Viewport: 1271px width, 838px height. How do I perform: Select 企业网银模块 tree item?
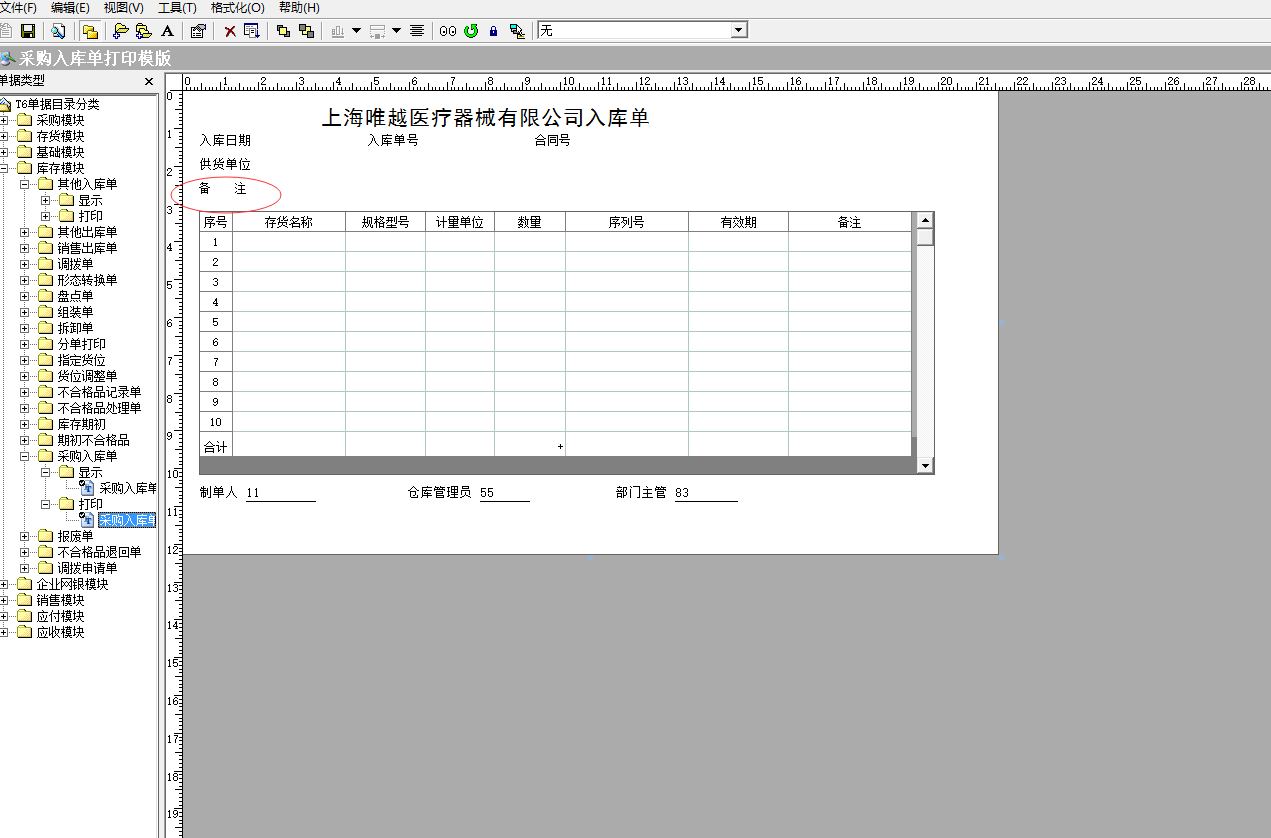pos(72,584)
